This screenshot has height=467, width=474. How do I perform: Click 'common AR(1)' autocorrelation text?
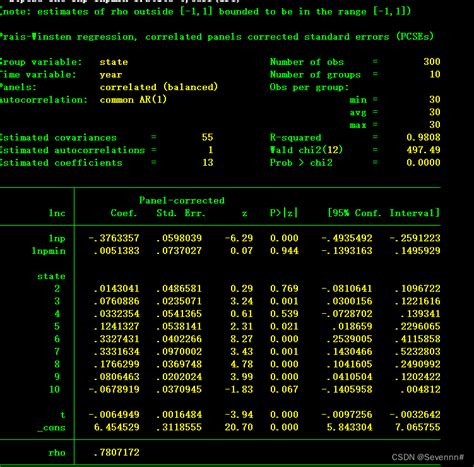coord(133,100)
